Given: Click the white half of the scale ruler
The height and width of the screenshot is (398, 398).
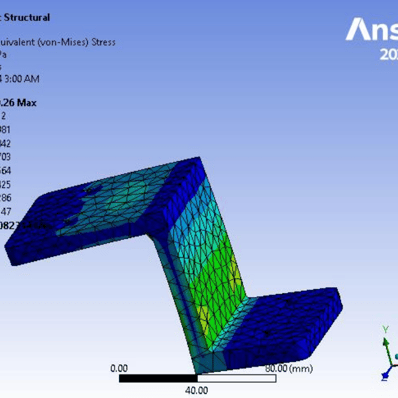Looking at the screenshot, I should pyautogui.click(x=237, y=378).
